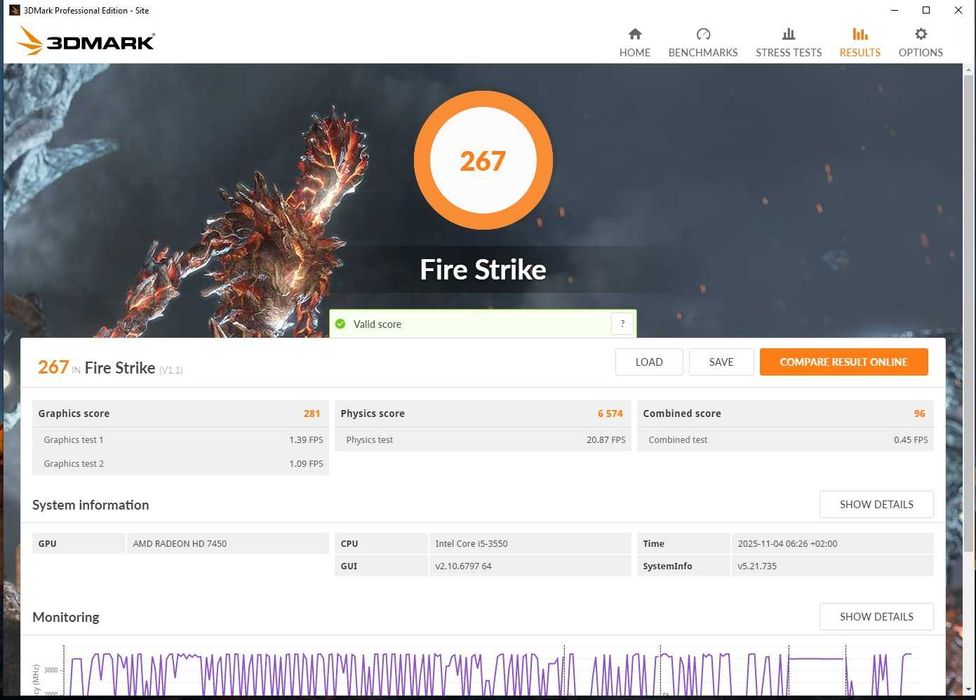Click the orange 267 score circle
The height and width of the screenshot is (700, 976).
pyautogui.click(x=483, y=161)
